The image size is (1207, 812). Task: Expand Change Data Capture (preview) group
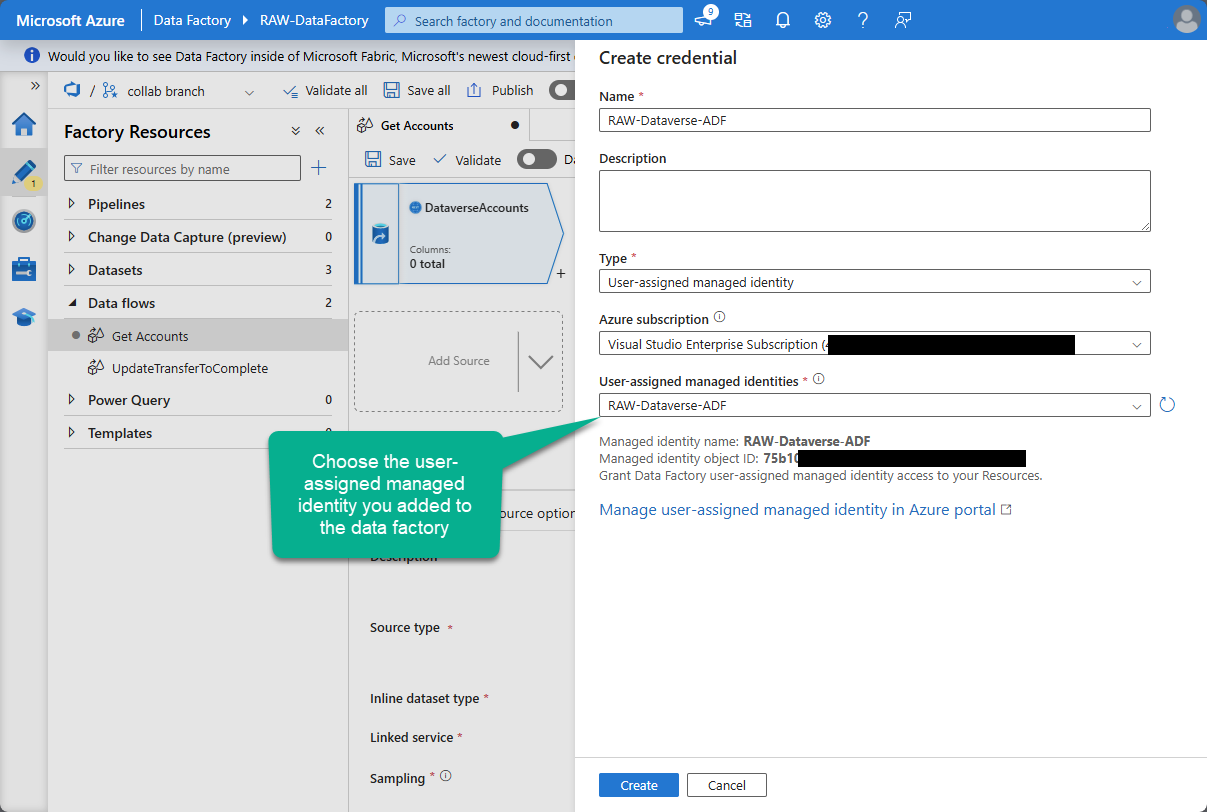click(x=71, y=237)
